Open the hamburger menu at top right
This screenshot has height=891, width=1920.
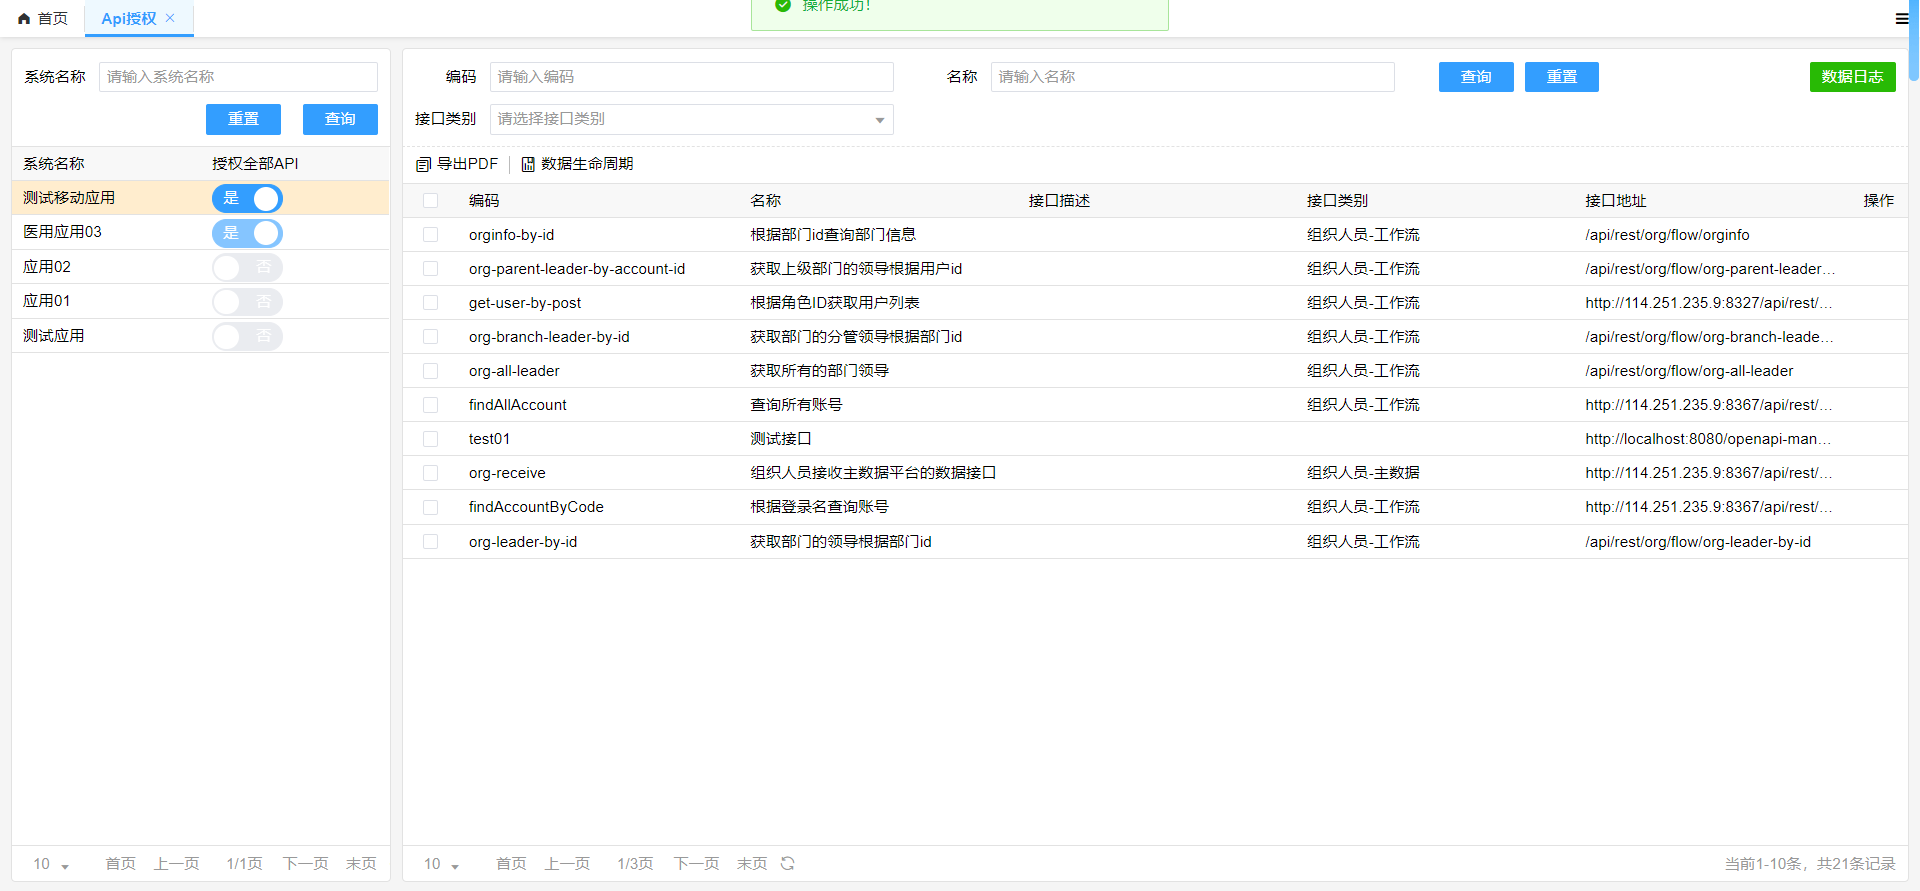1901,18
